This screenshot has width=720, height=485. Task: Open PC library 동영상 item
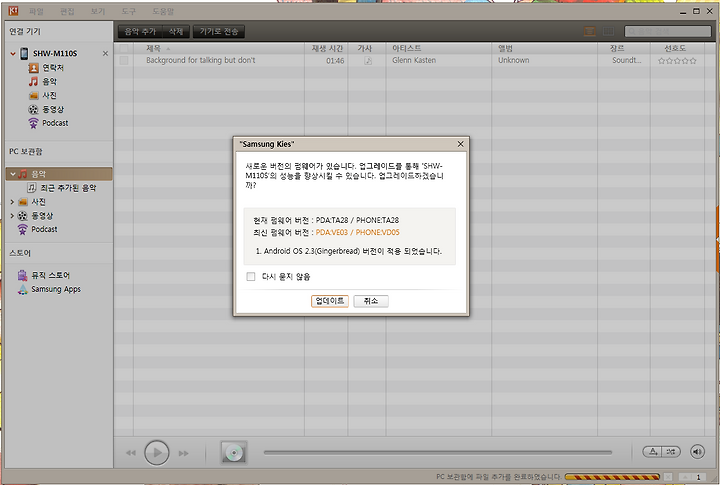pyautogui.click(x=42, y=216)
